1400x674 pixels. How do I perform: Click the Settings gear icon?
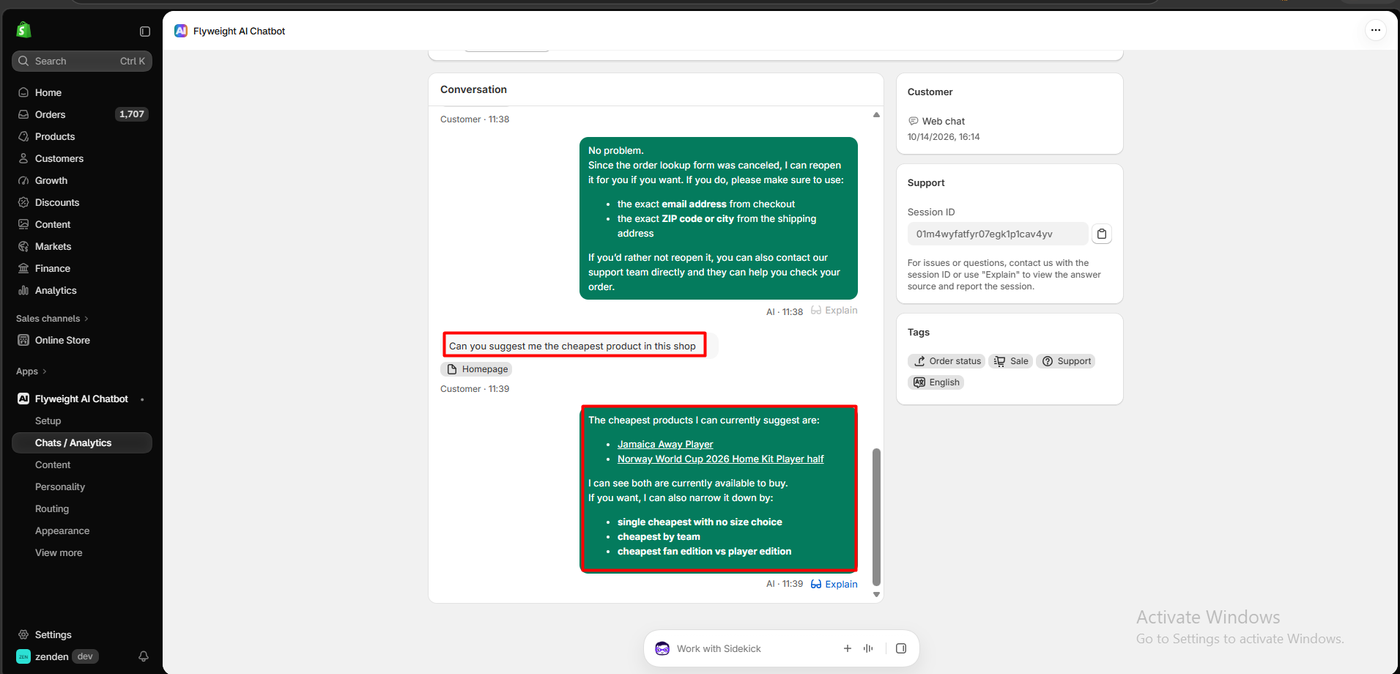point(24,634)
